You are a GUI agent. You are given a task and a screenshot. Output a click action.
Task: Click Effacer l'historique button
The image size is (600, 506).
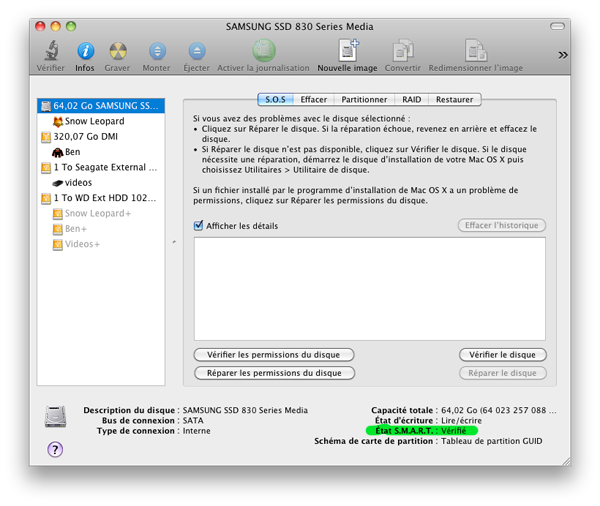[502, 225]
